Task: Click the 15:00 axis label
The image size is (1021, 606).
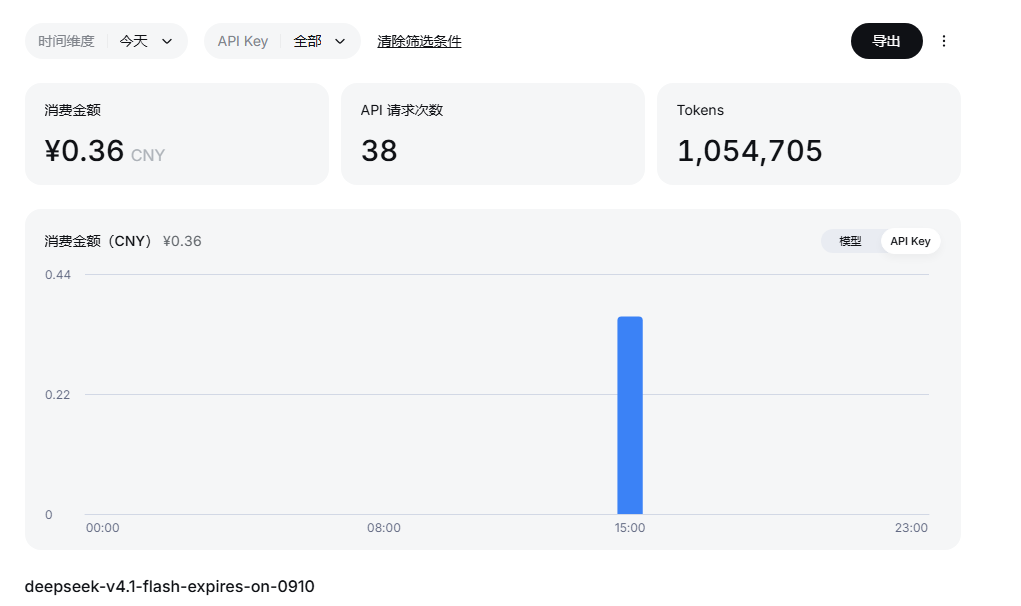Action: (x=630, y=528)
